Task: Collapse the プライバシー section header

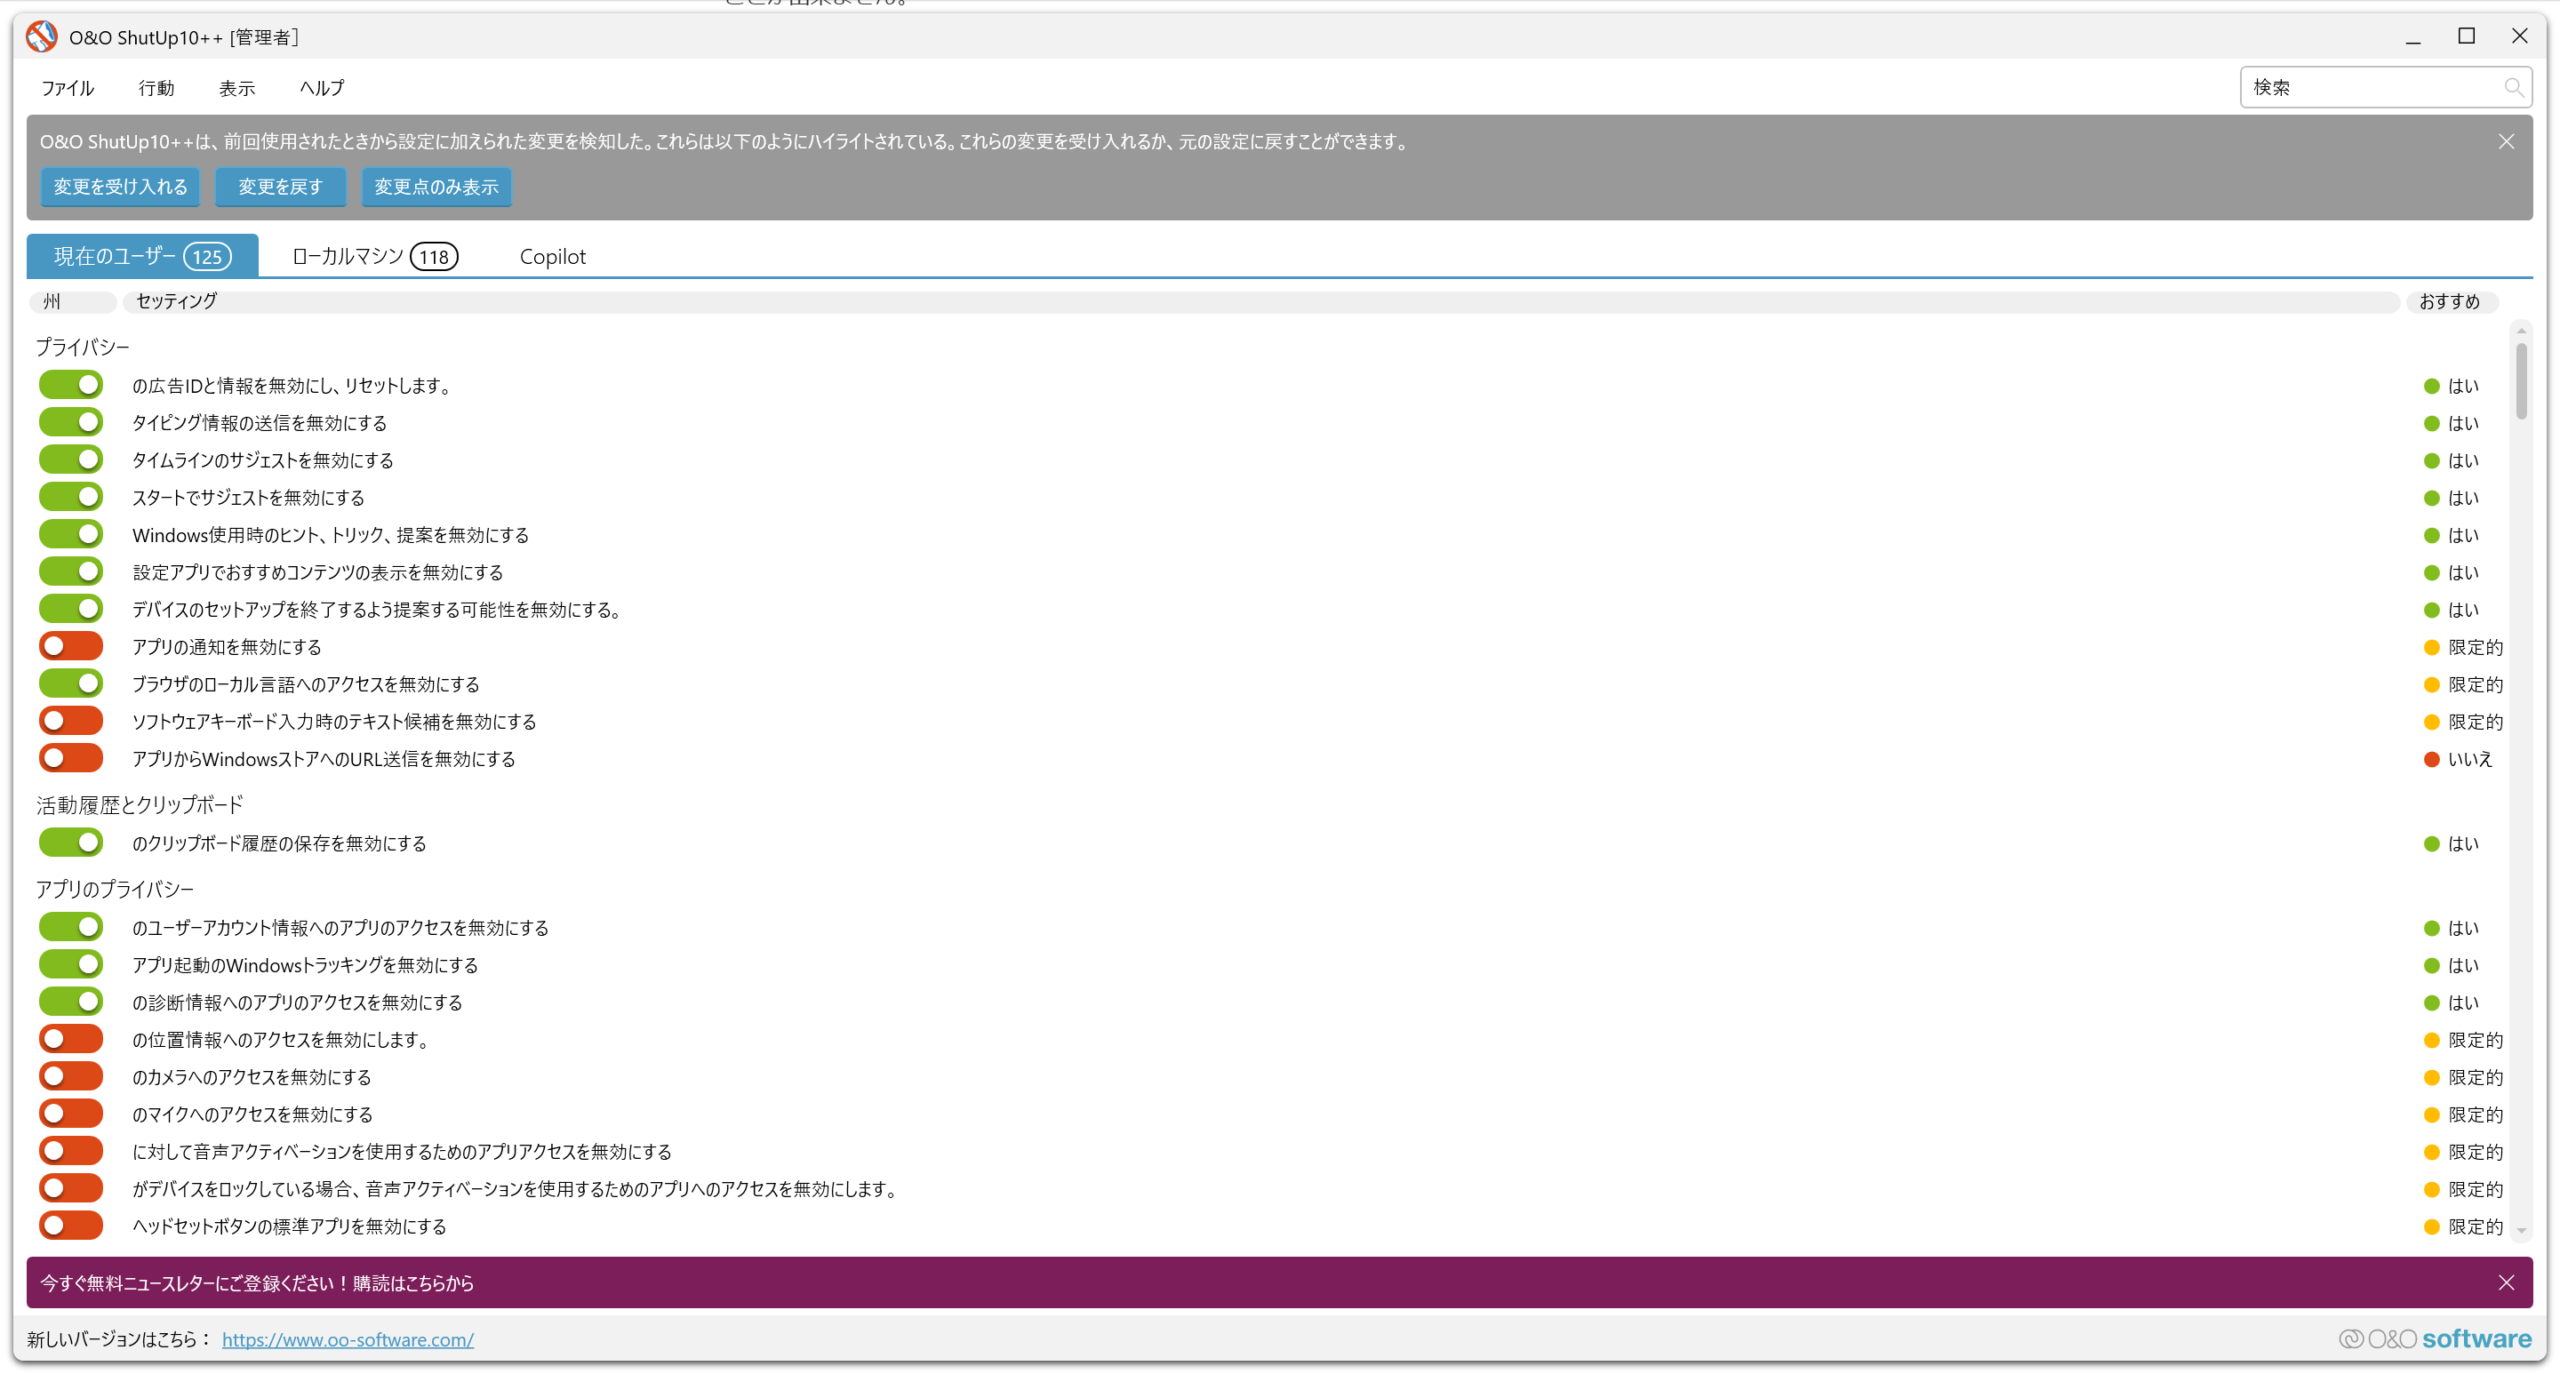Action: coord(83,347)
